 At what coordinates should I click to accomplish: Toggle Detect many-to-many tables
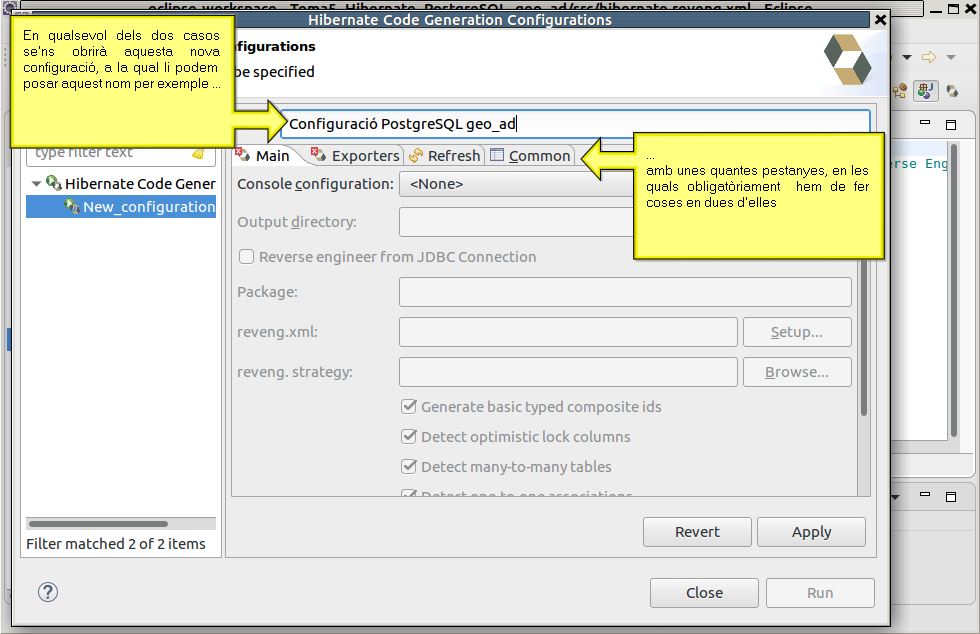[409, 466]
